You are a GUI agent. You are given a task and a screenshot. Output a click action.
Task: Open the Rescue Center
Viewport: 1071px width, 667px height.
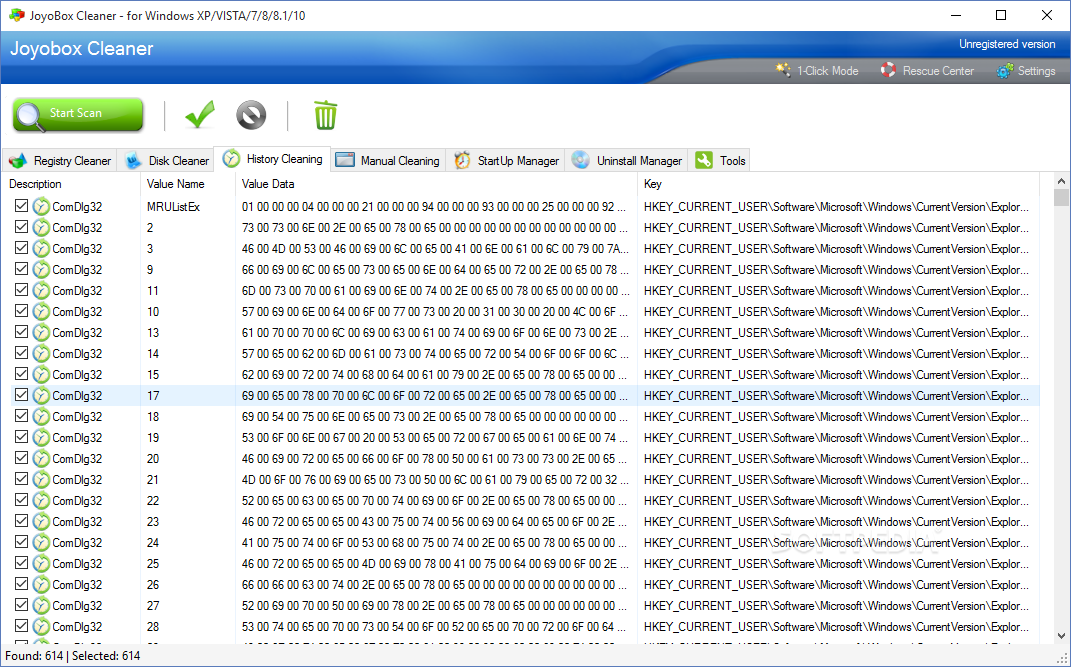(x=927, y=70)
